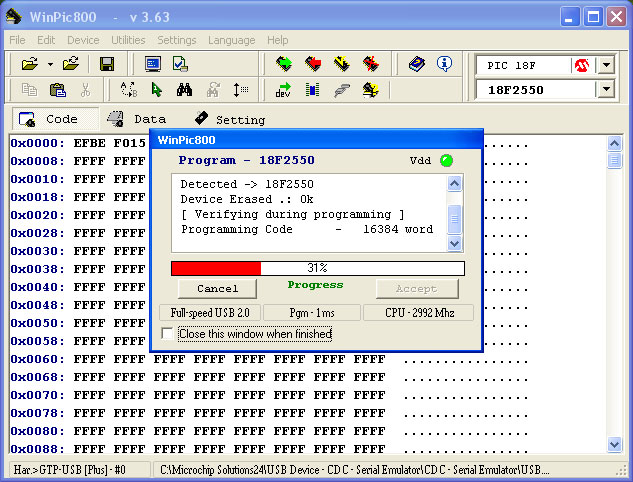Screen dimensions: 633x482
Task: Click the code view scroll down arrow
Action: [614, 444]
